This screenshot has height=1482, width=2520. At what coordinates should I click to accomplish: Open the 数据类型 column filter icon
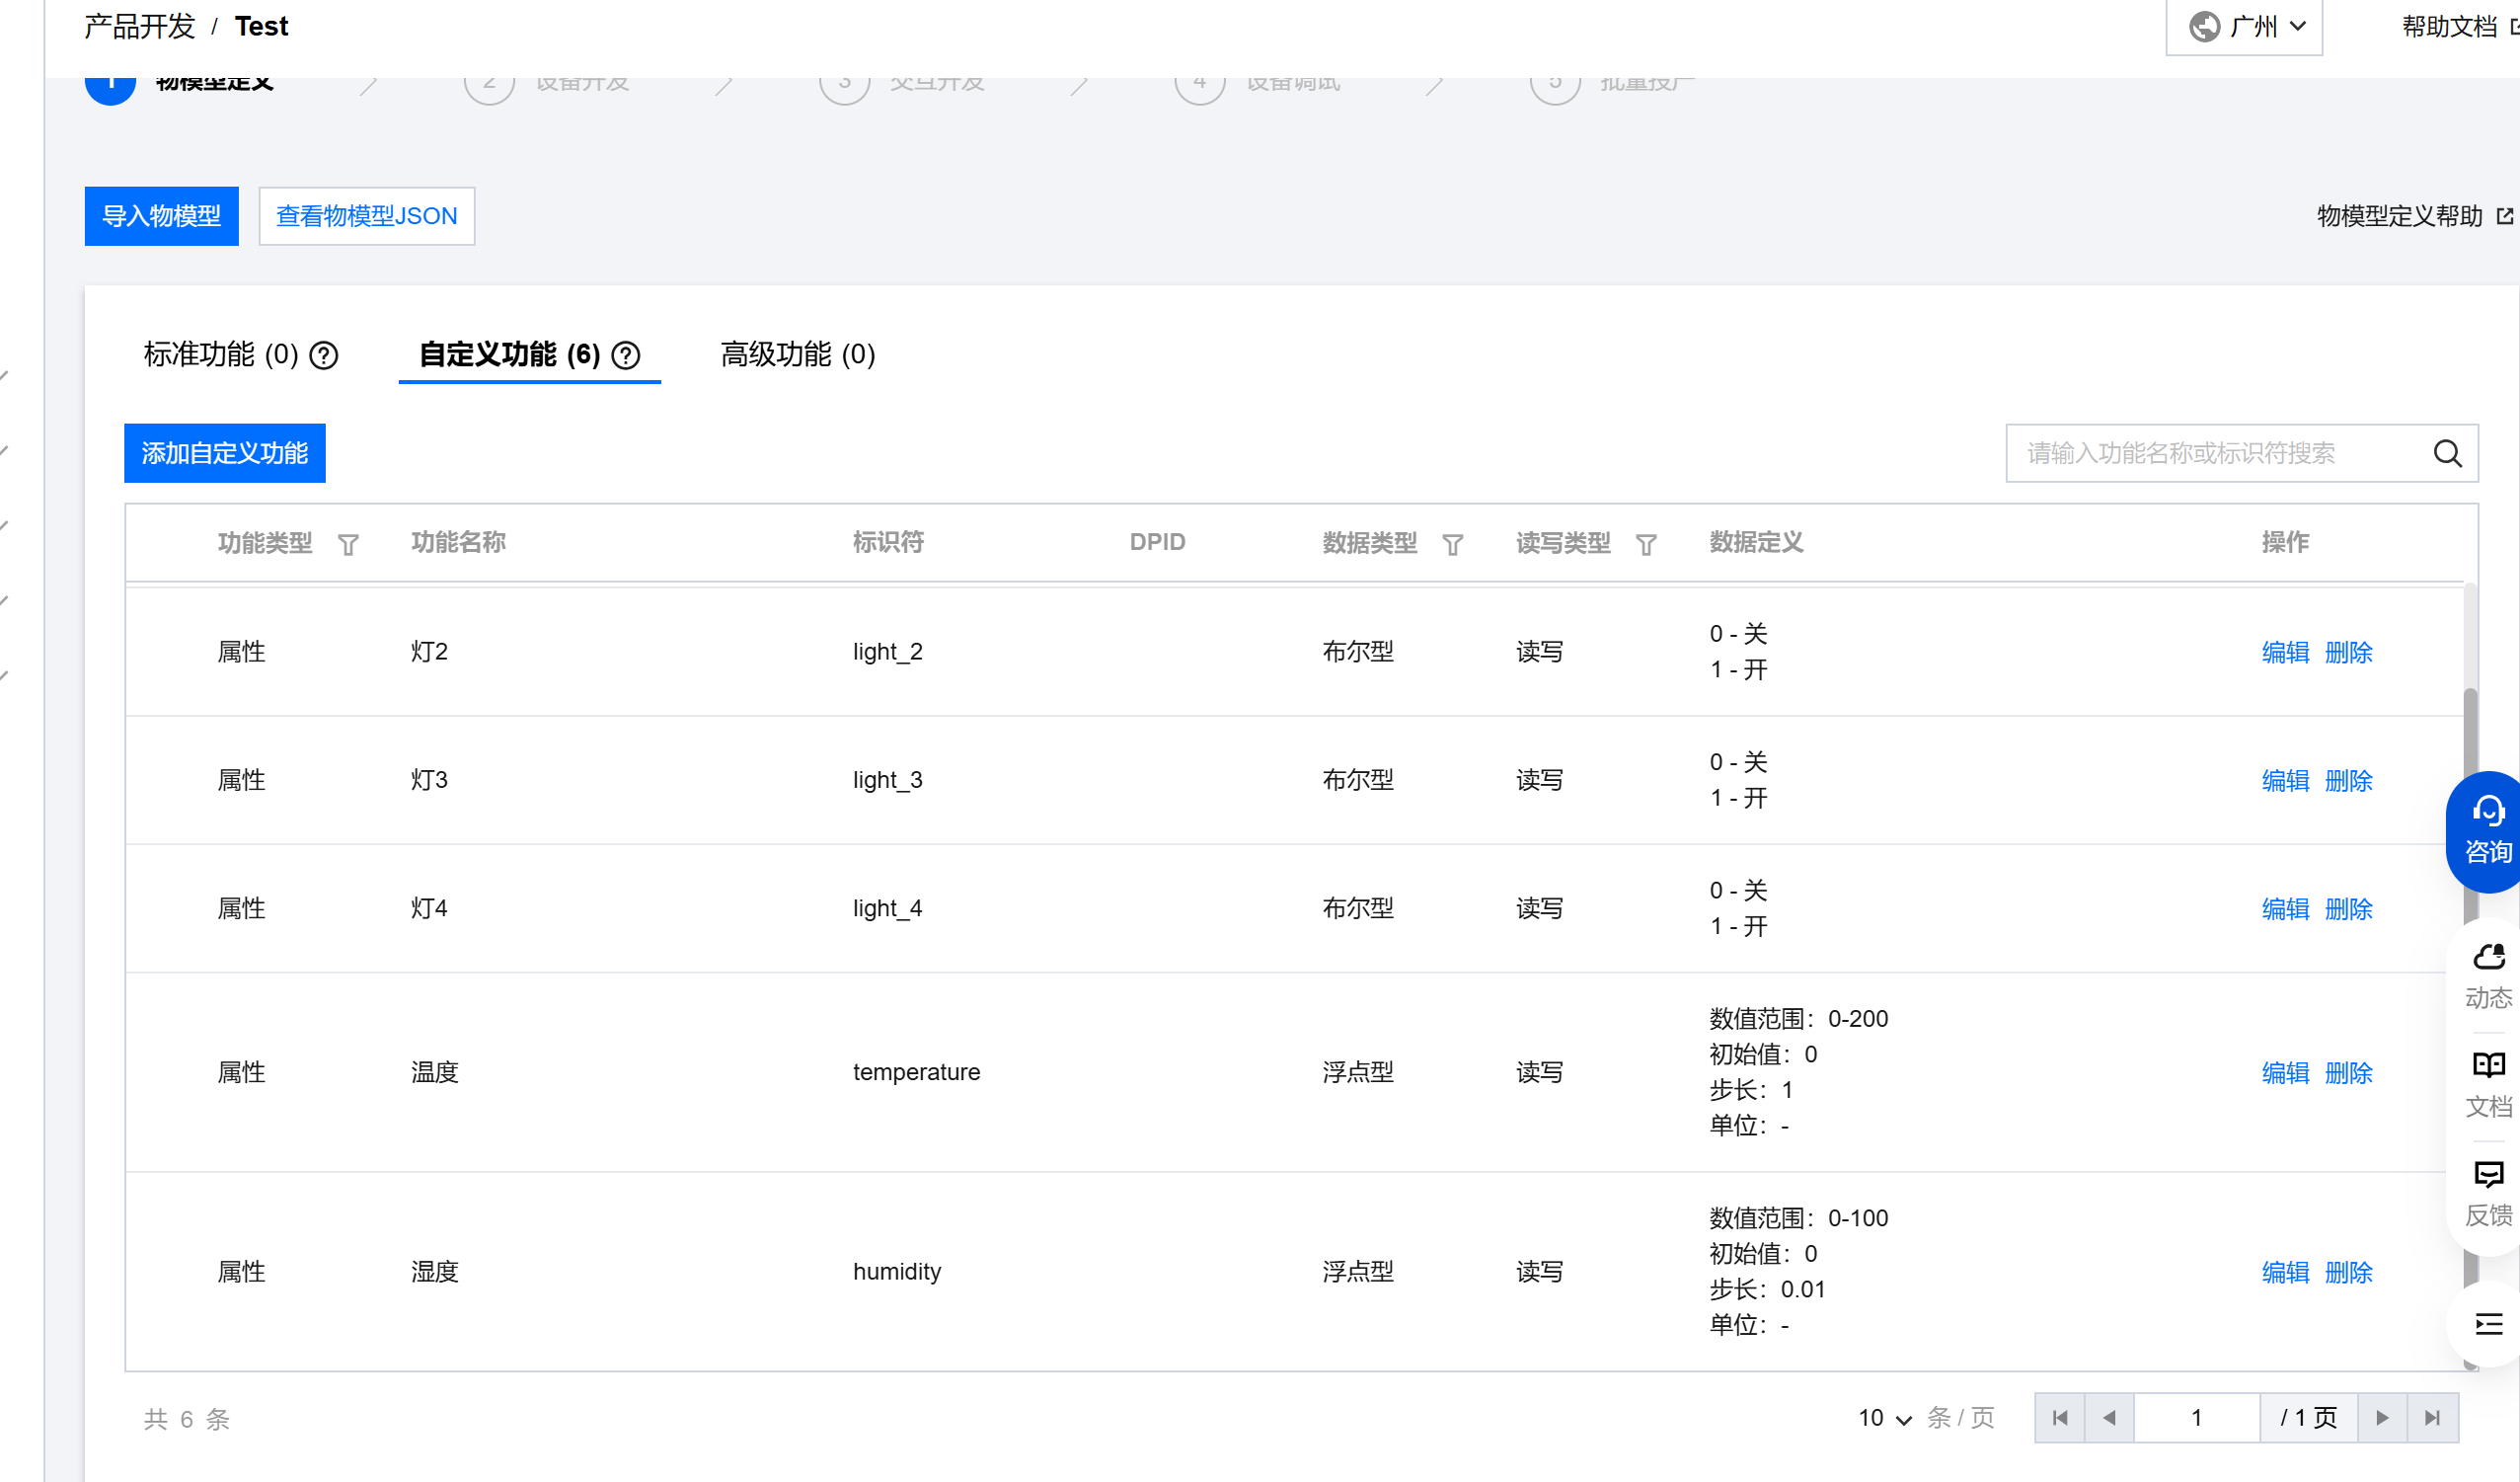[1452, 545]
